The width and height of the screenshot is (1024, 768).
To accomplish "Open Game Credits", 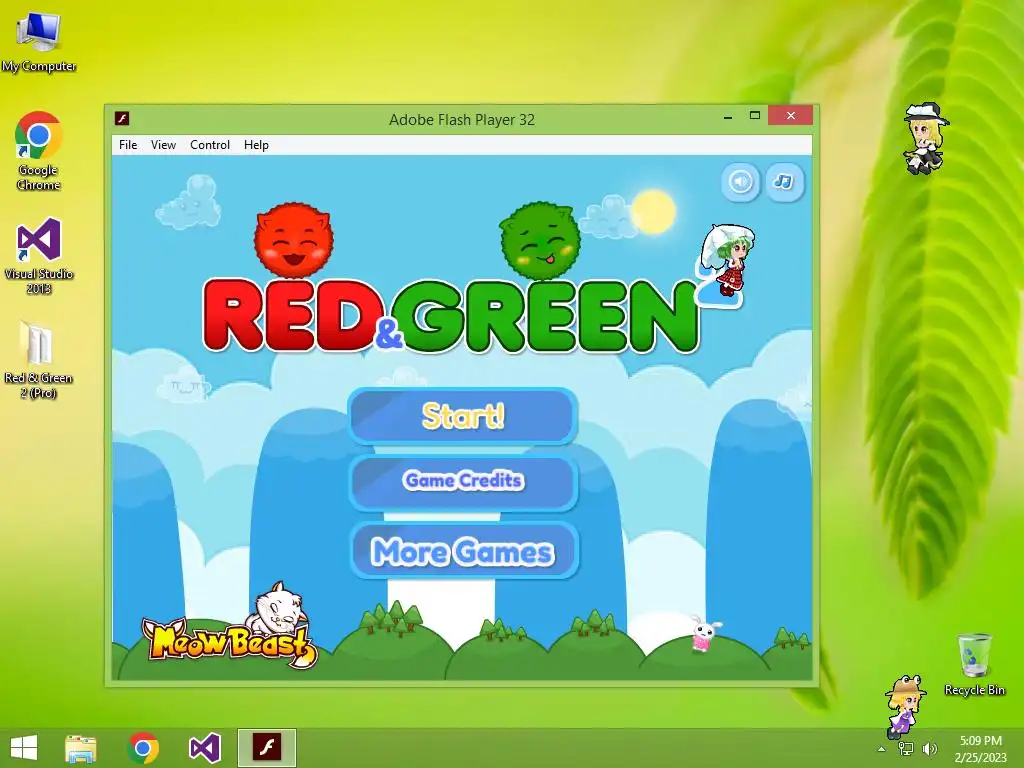I will [x=463, y=481].
